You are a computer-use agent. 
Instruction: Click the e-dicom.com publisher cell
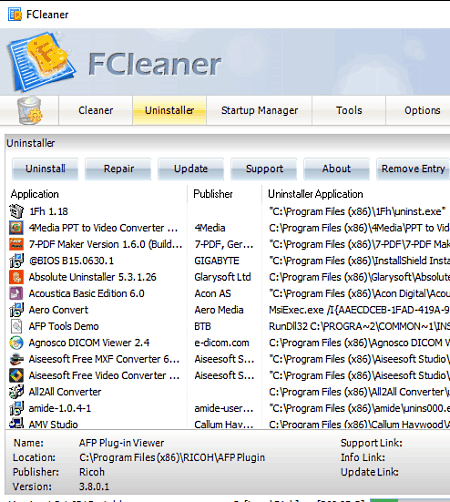coord(222,343)
